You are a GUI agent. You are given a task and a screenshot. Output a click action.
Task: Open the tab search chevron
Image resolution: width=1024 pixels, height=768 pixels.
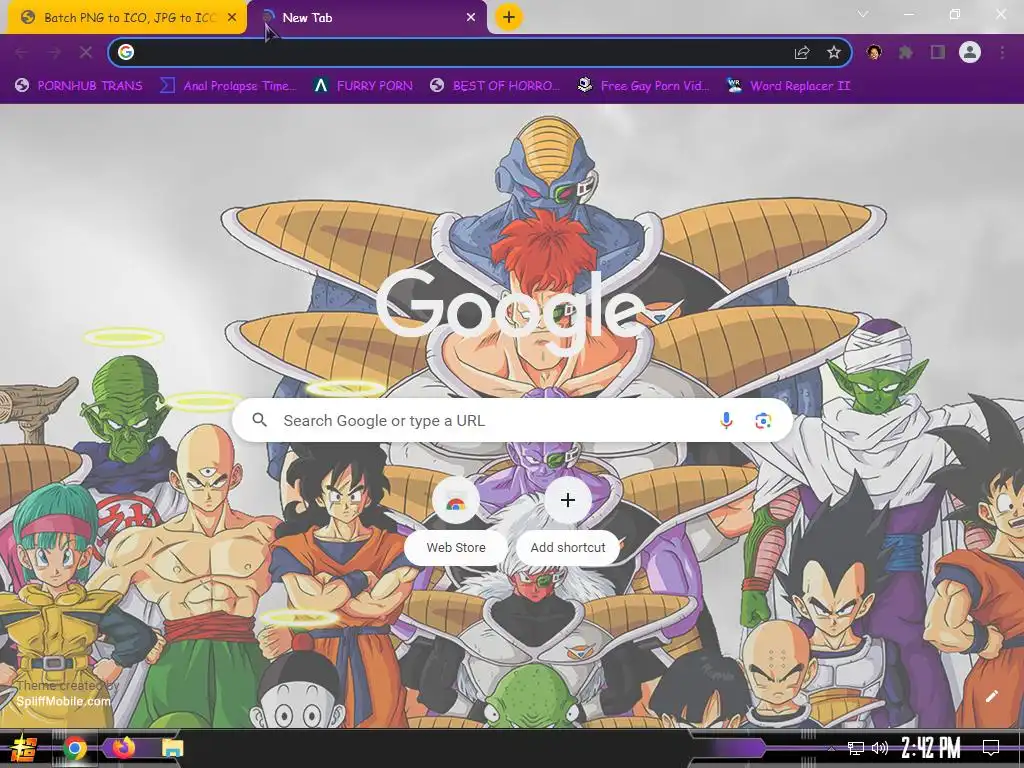863,14
